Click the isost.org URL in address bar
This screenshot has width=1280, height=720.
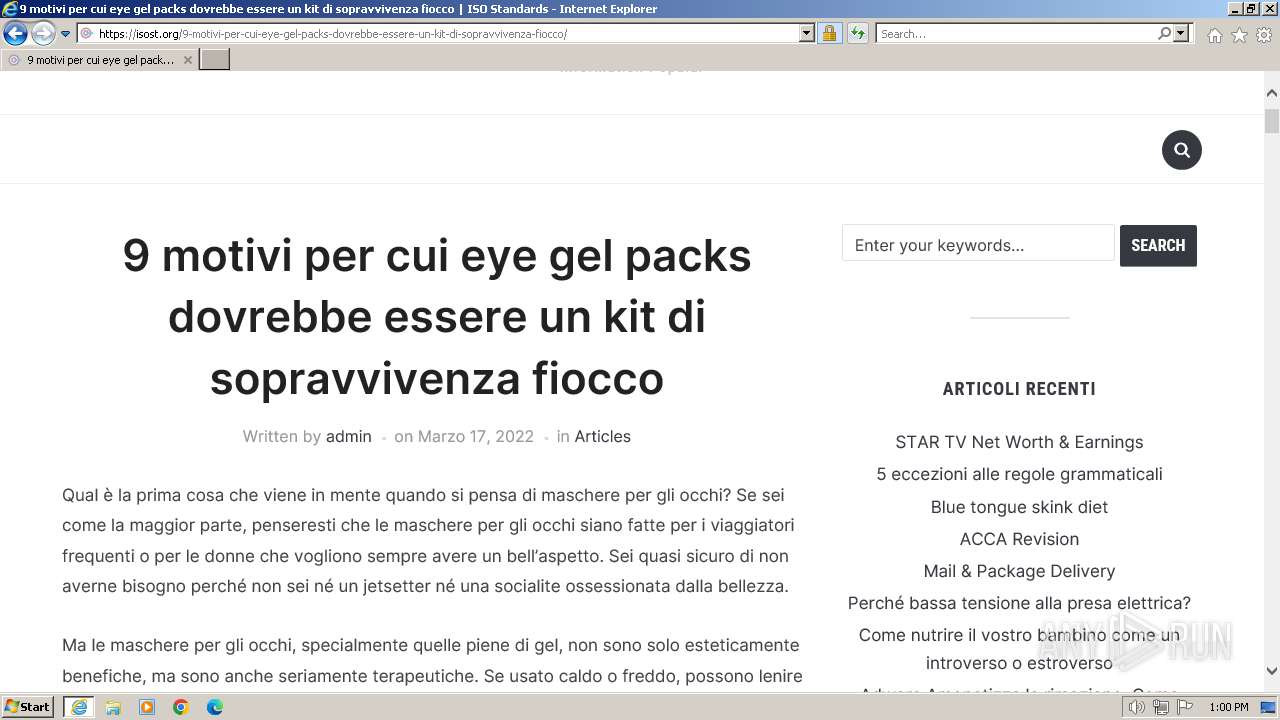(333, 34)
